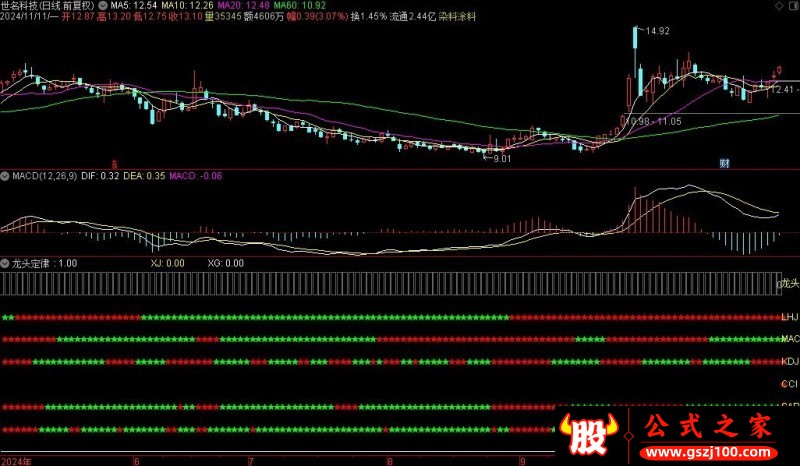This screenshot has height=466, width=800.
Task: Click the MAC row label
Action: [x=790, y=339]
